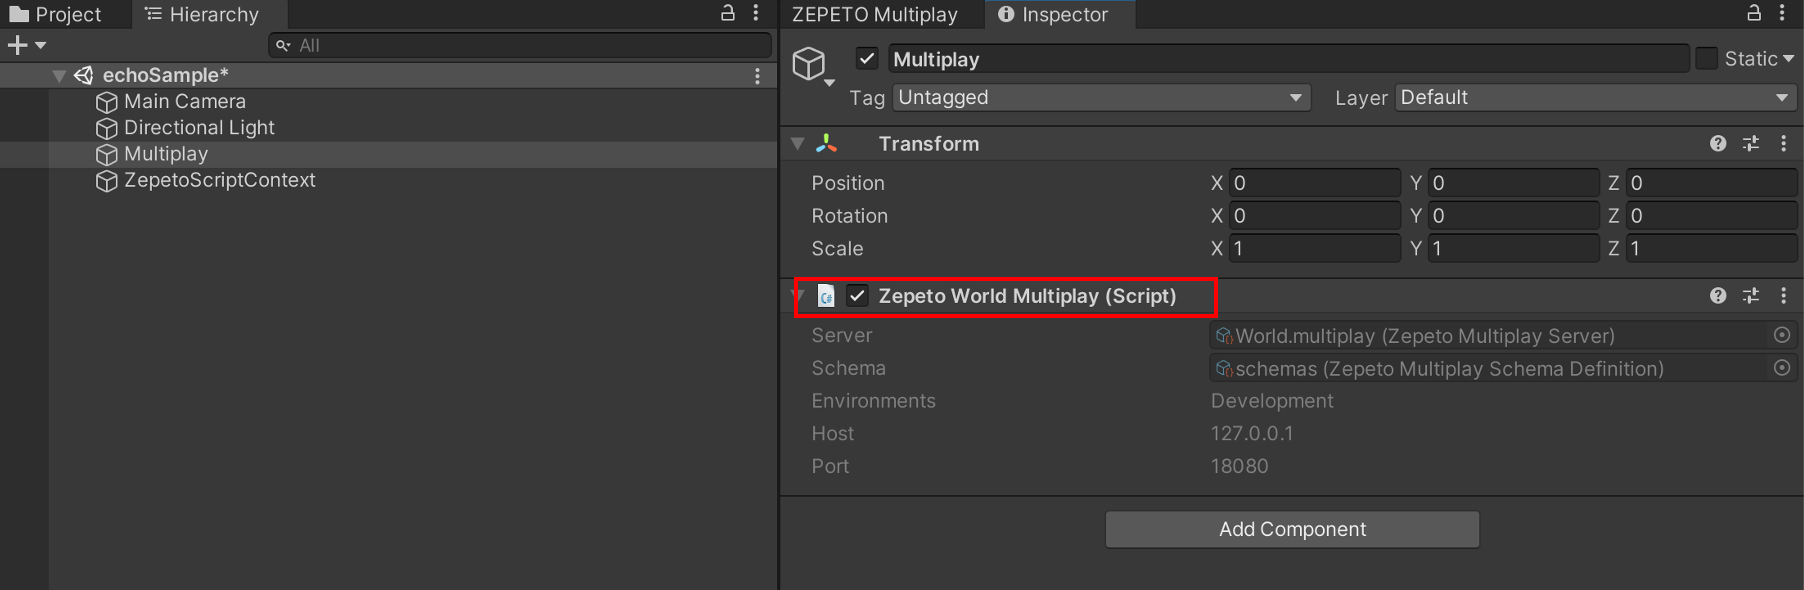Disable the Zepeto World Multiplay script checkbox

[857, 296]
